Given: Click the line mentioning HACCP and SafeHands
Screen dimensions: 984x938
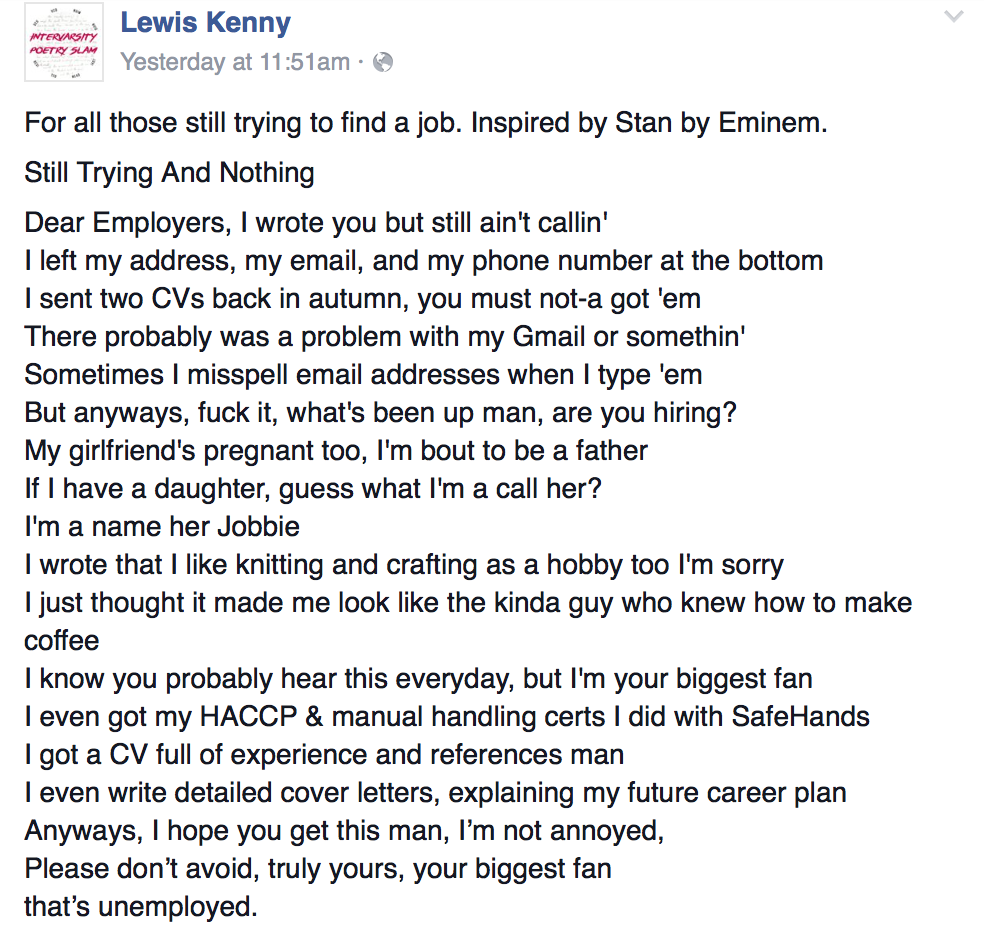Looking at the screenshot, I should (447, 717).
